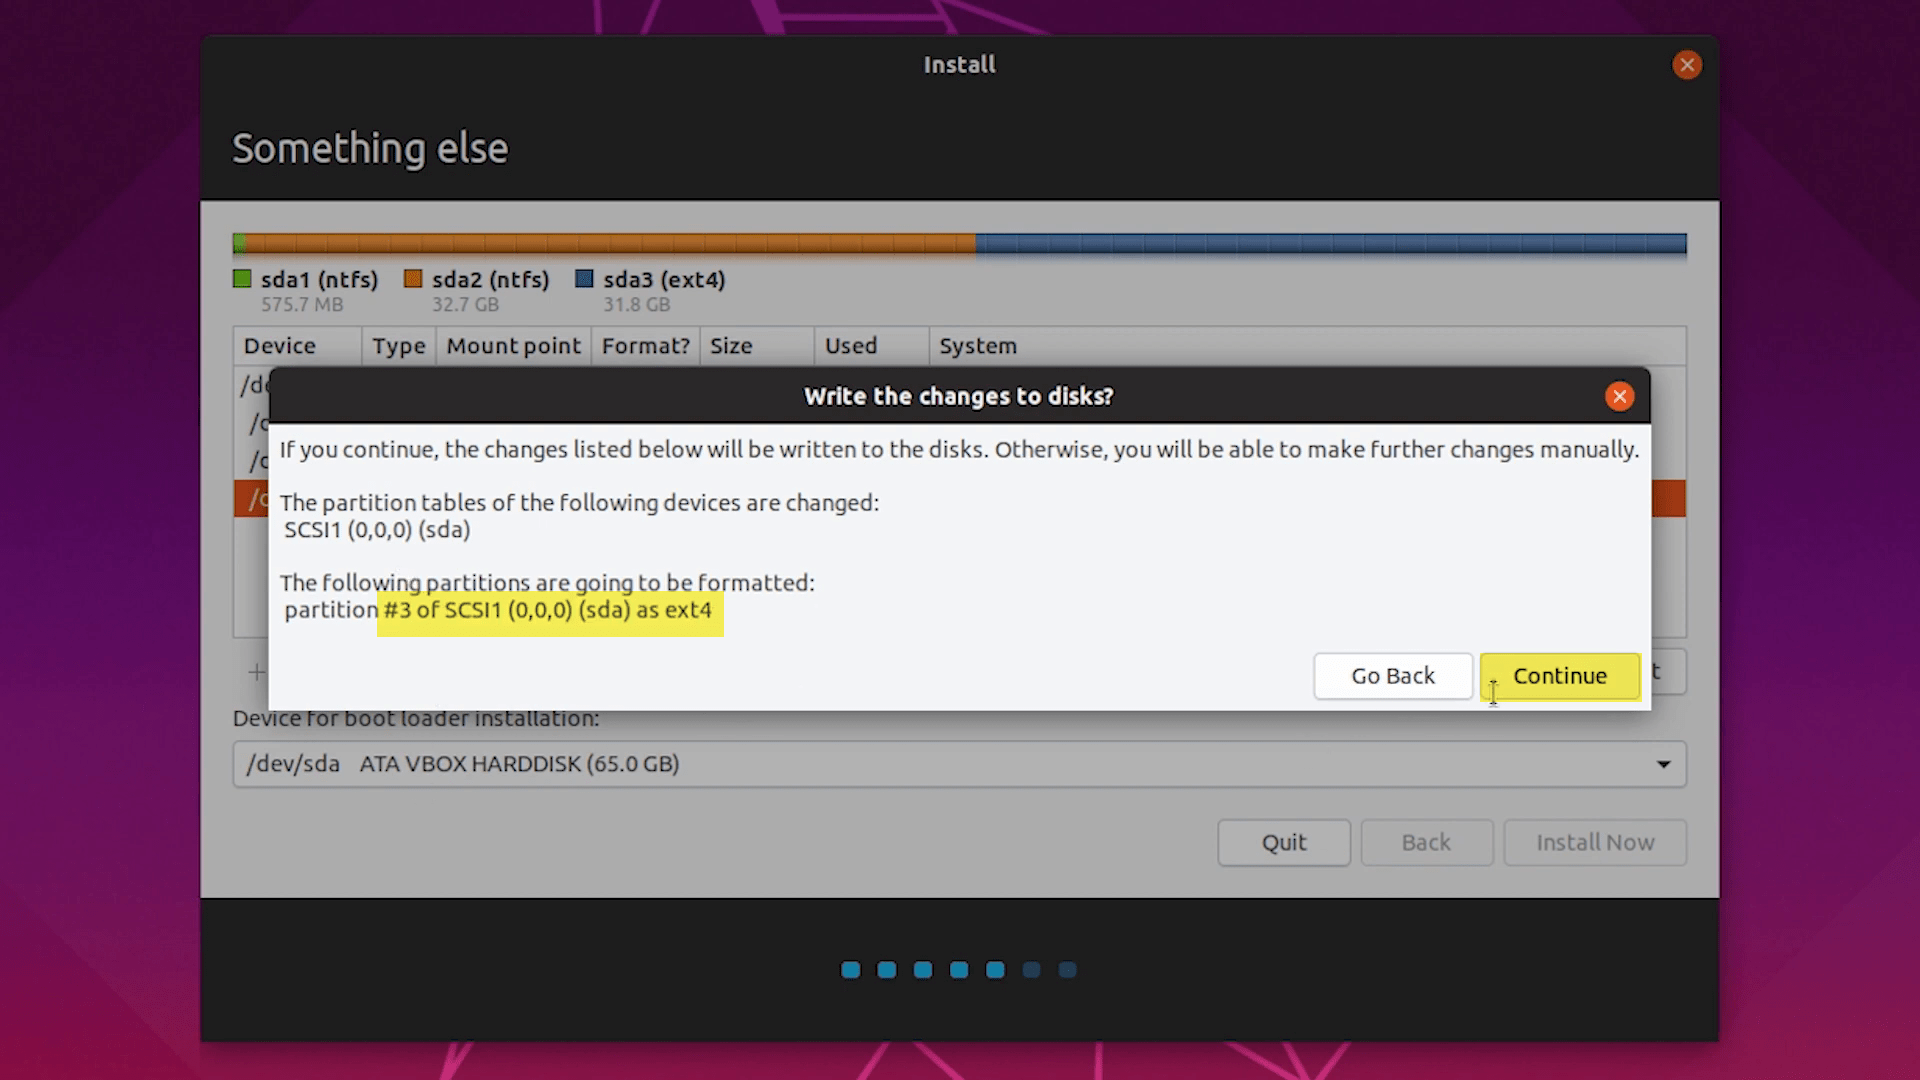
Task: Select the sda1 ntfs partition icon
Action: [x=243, y=280]
